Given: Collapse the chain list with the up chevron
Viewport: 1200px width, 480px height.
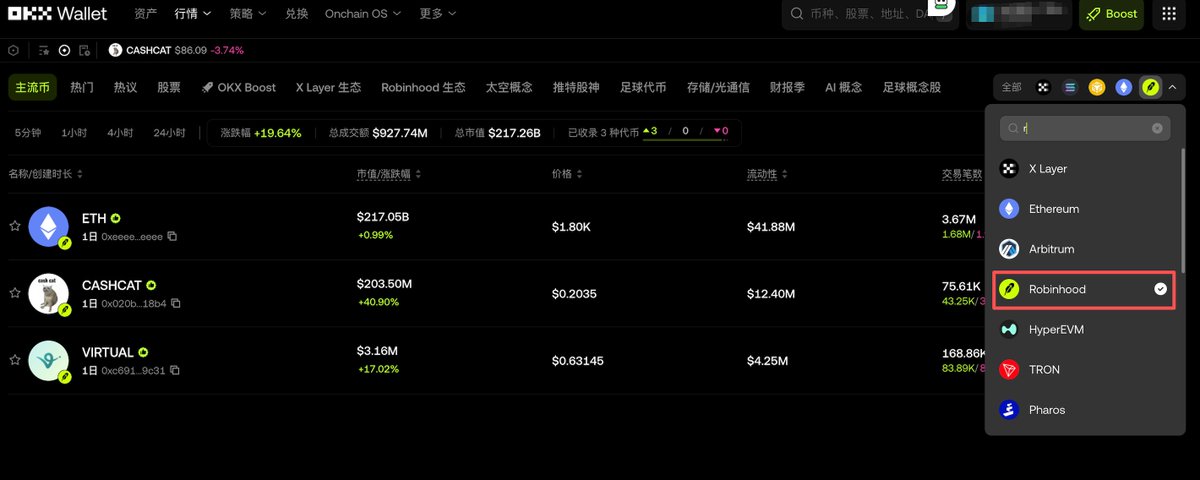Looking at the screenshot, I should [x=1172, y=87].
